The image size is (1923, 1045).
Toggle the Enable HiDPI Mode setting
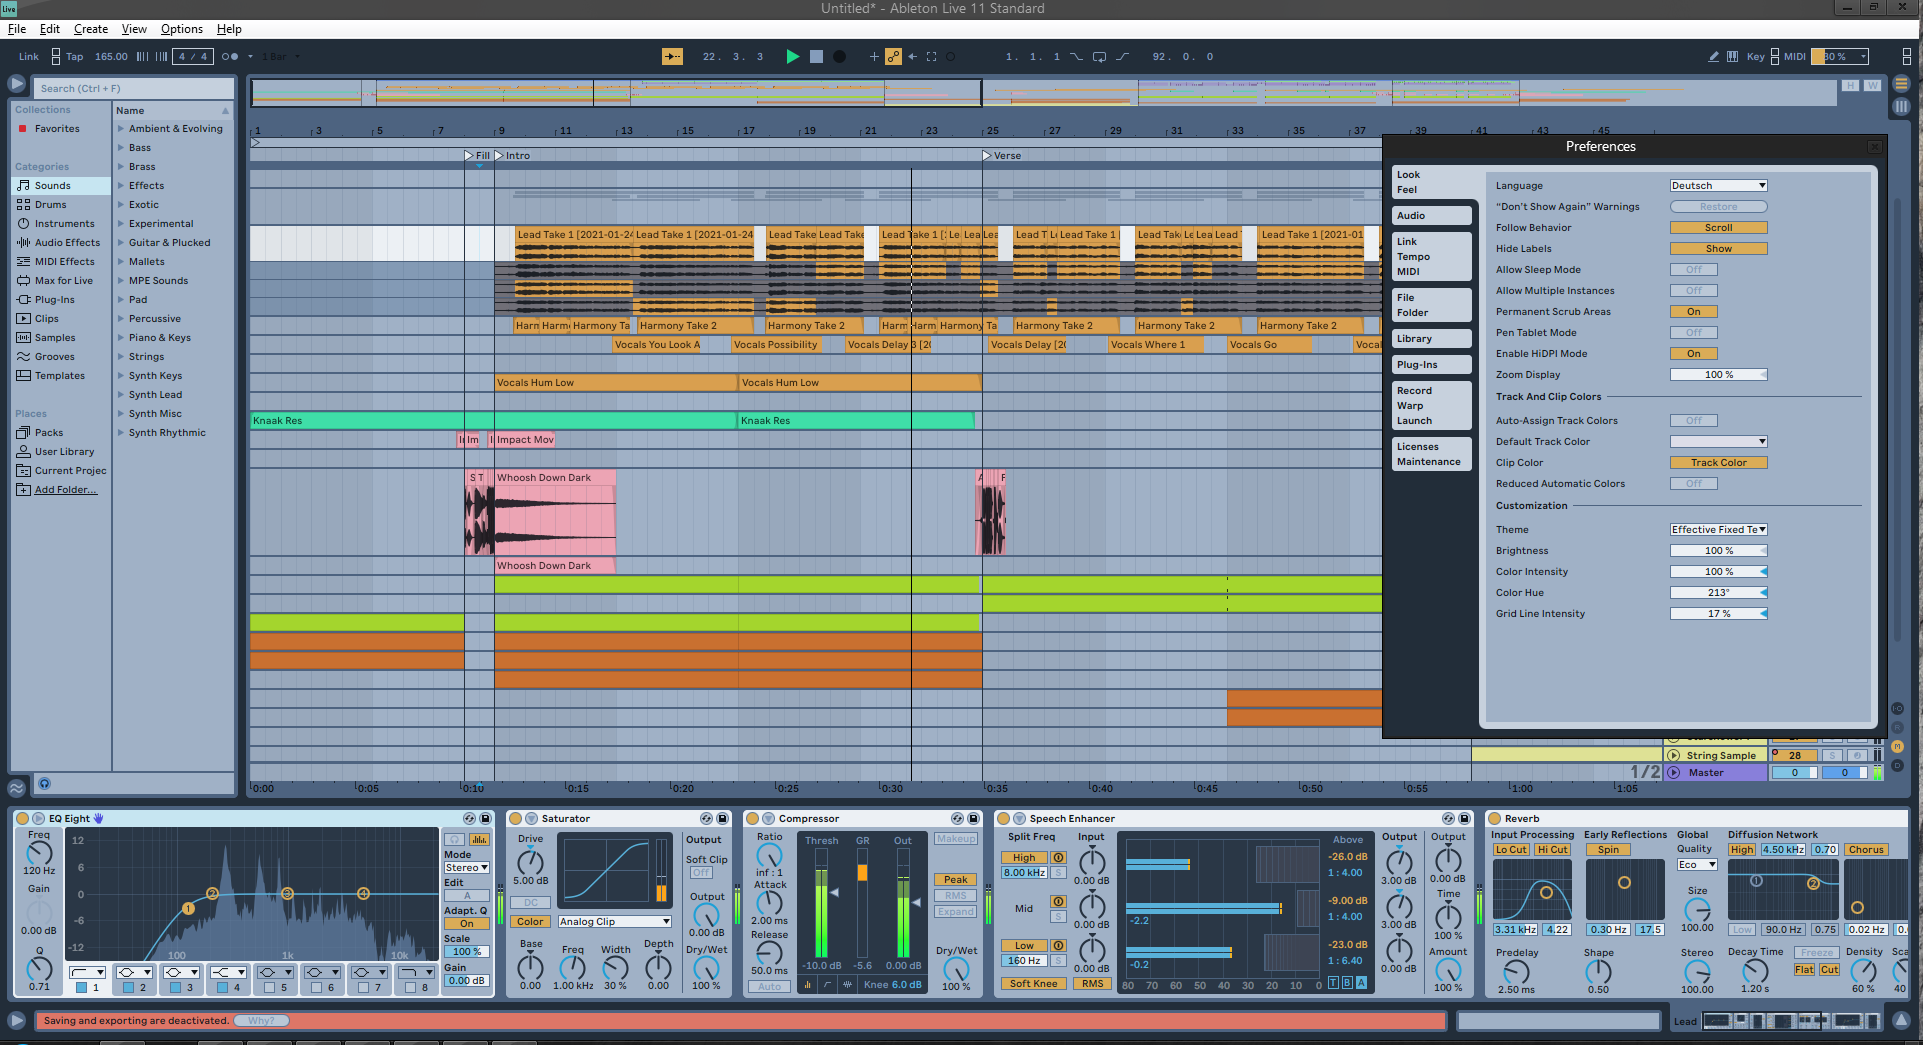pyautogui.click(x=1693, y=354)
